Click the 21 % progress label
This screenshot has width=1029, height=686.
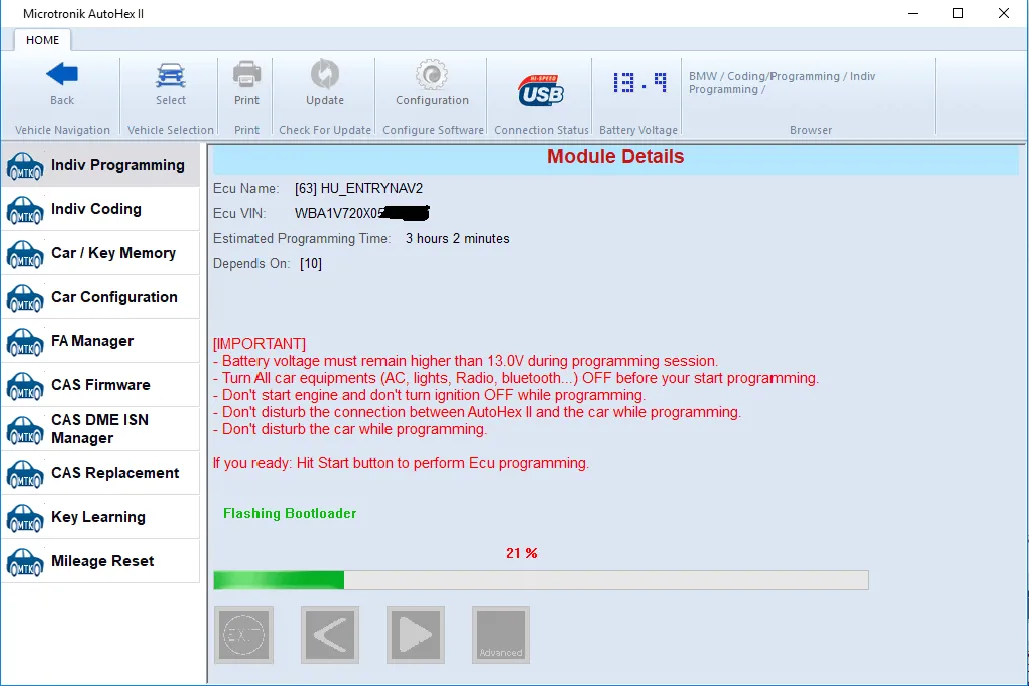click(x=522, y=553)
